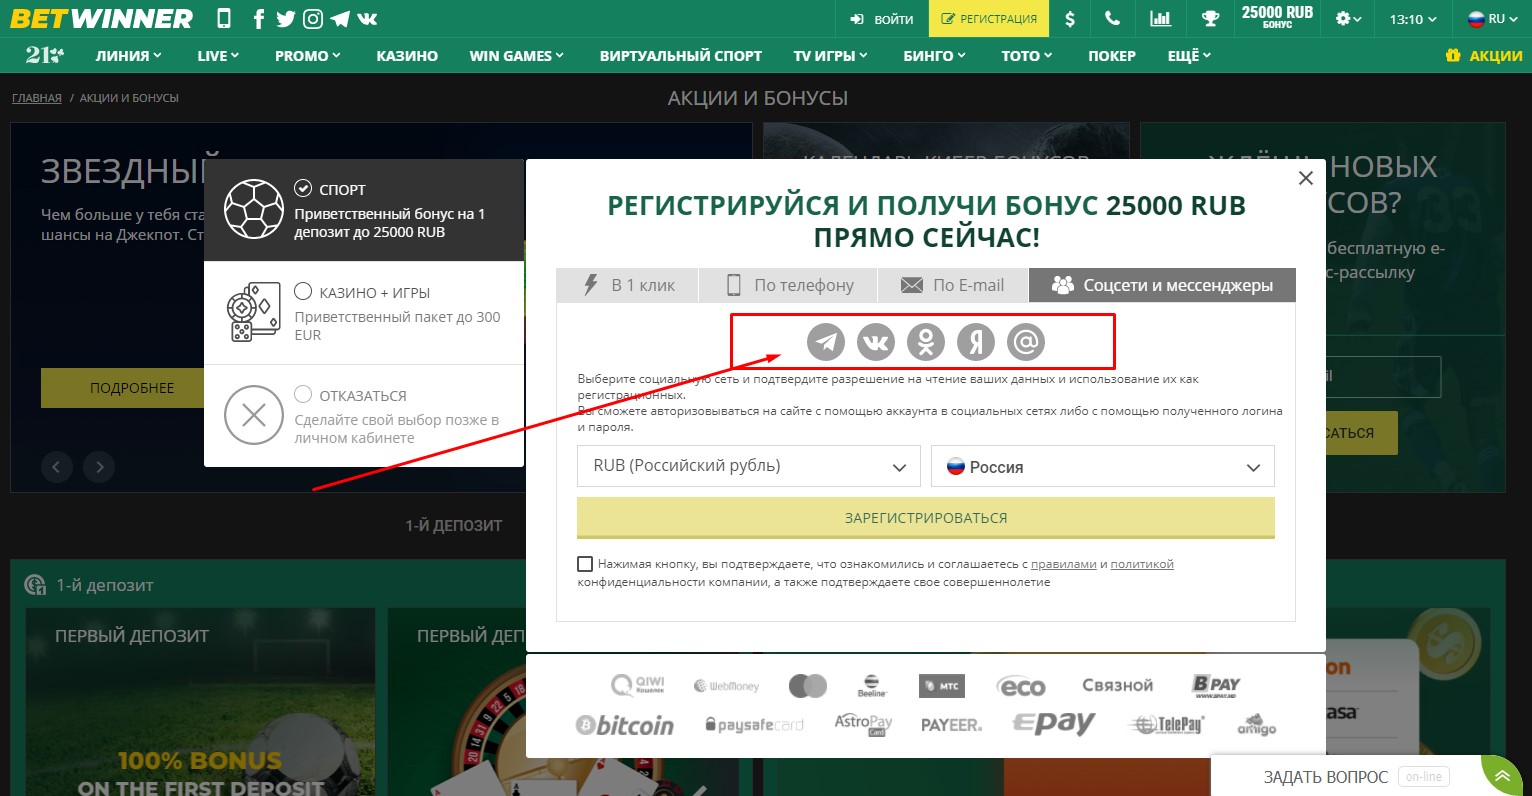Expand the WIN GAMES menu
The height and width of the screenshot is (796, 1532).
click(517, 56)
